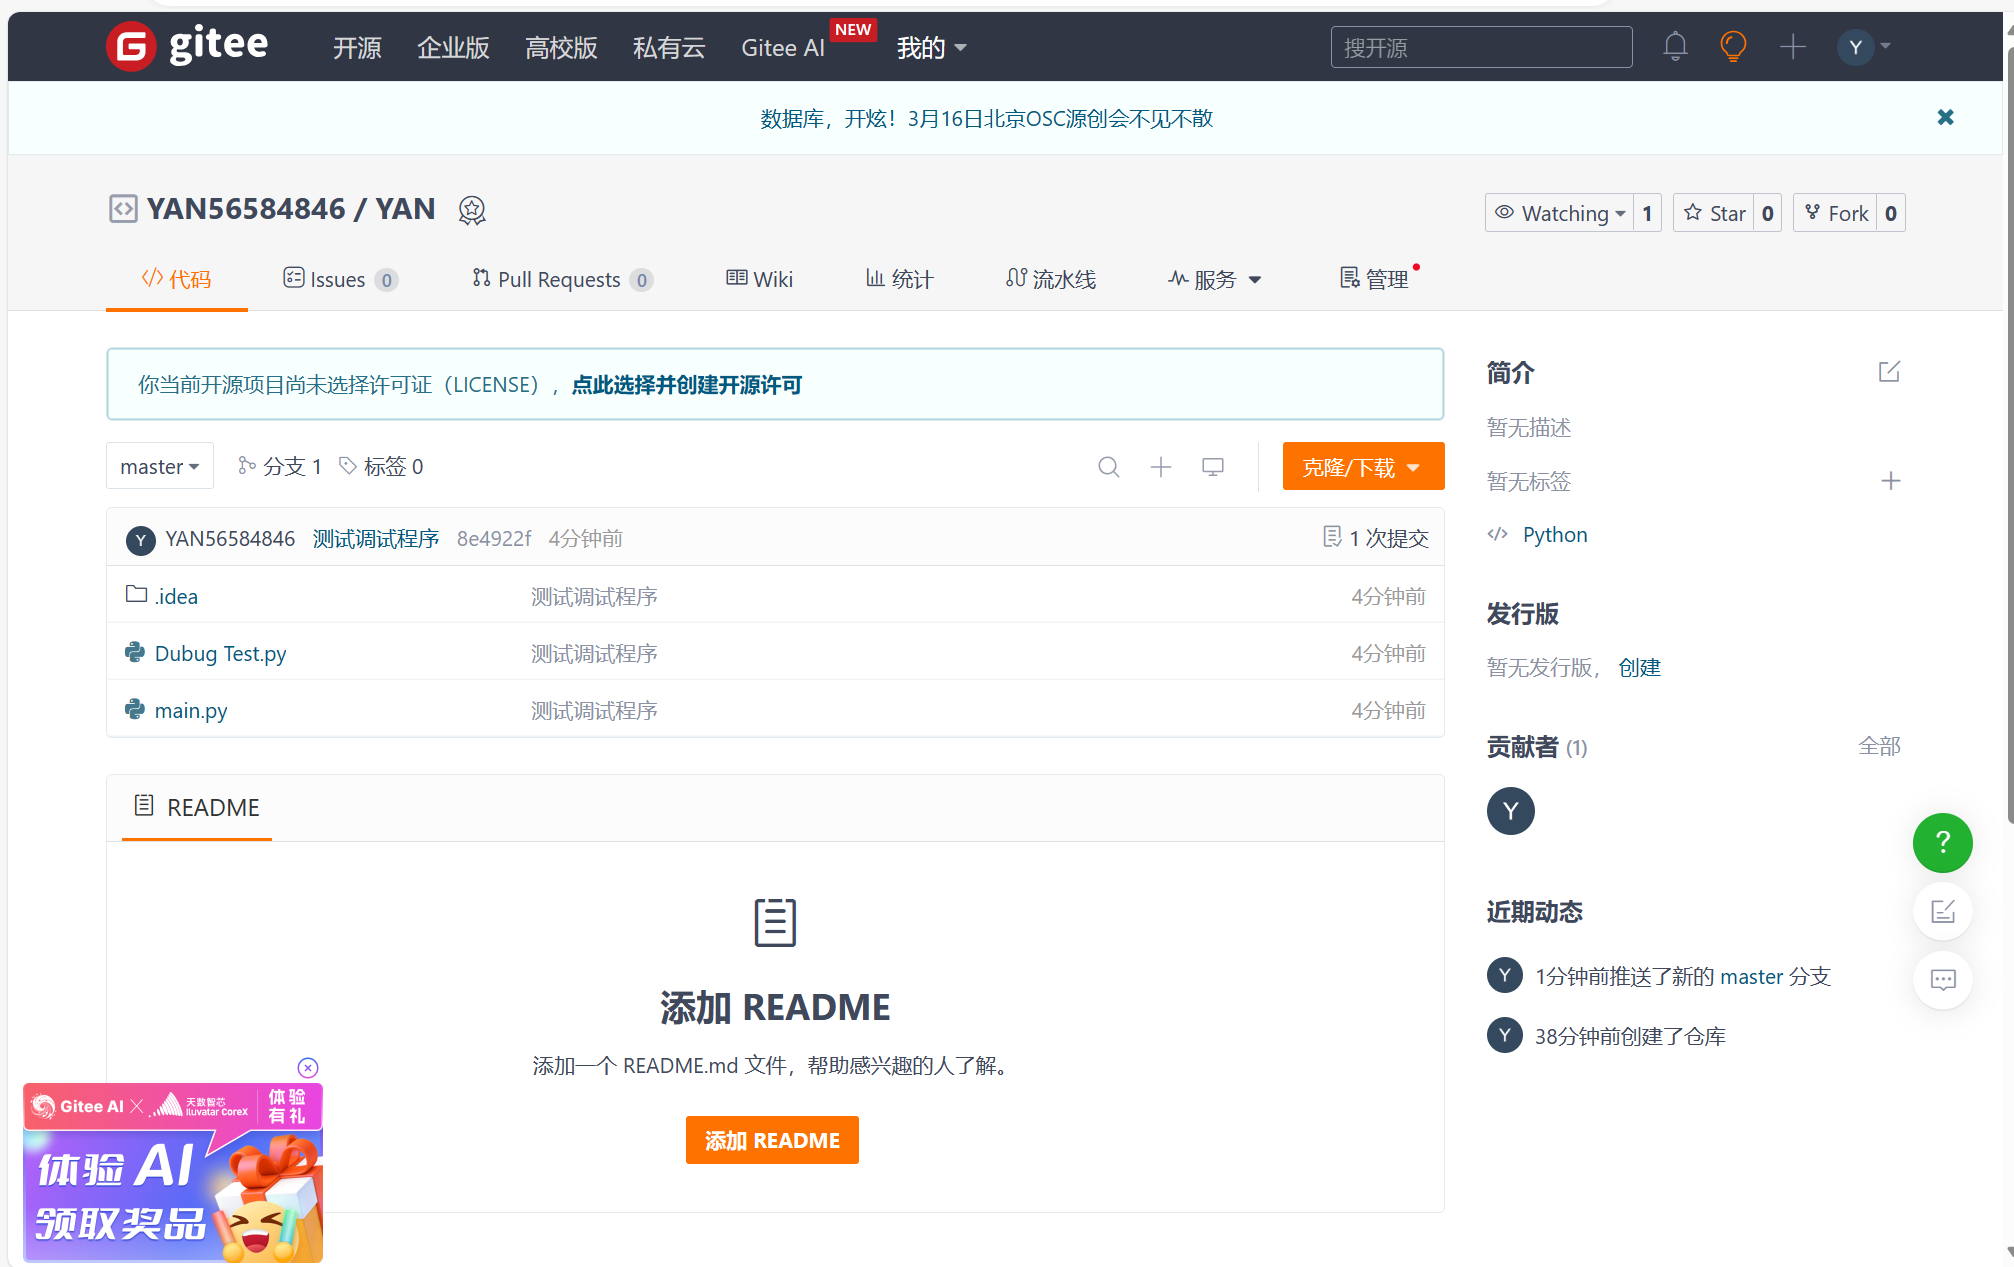Open the 私有云 navigation item

pyautogui.click(x=669, y=47)
